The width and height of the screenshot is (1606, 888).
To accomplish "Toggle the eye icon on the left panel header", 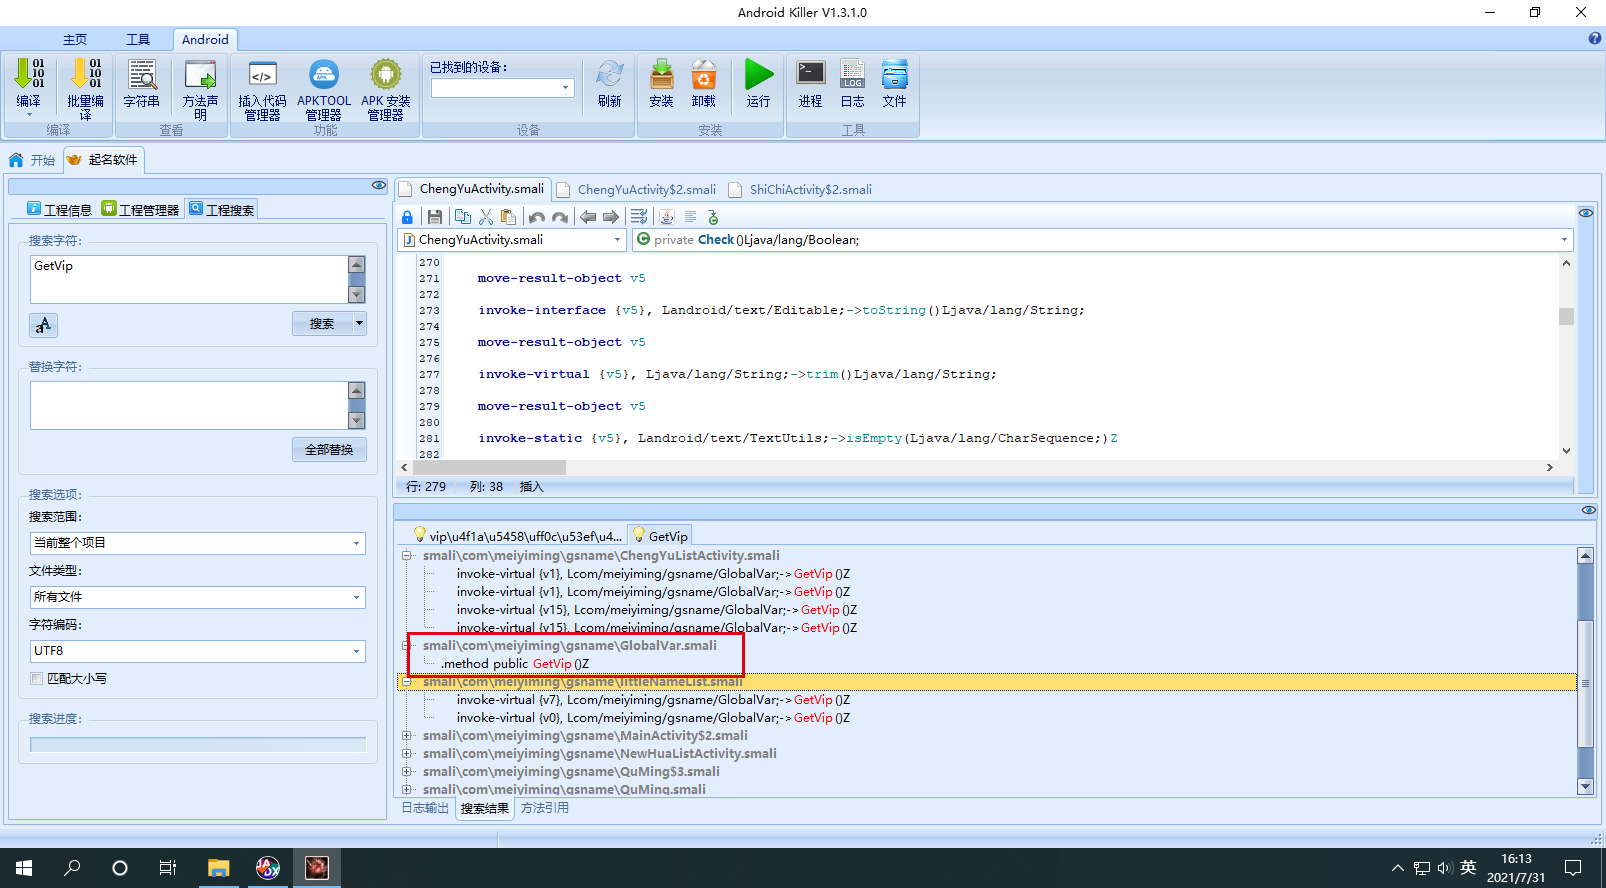I will [x=378, y=185].
